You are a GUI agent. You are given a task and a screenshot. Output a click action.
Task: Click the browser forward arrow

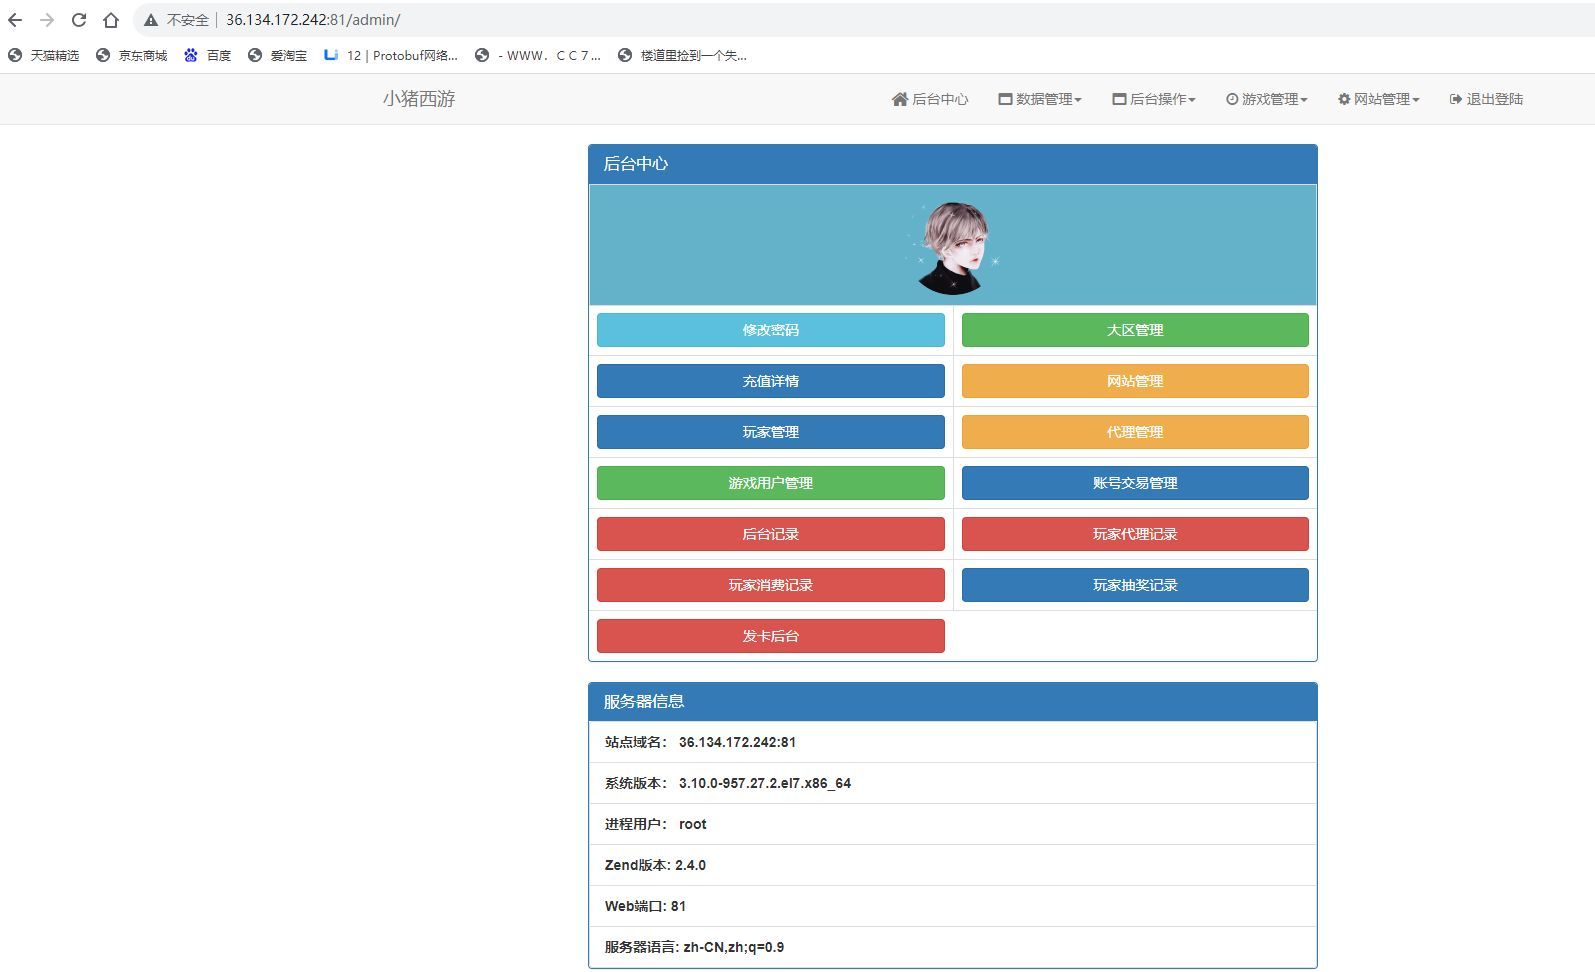pyautogui.click(x=47, y=20)
